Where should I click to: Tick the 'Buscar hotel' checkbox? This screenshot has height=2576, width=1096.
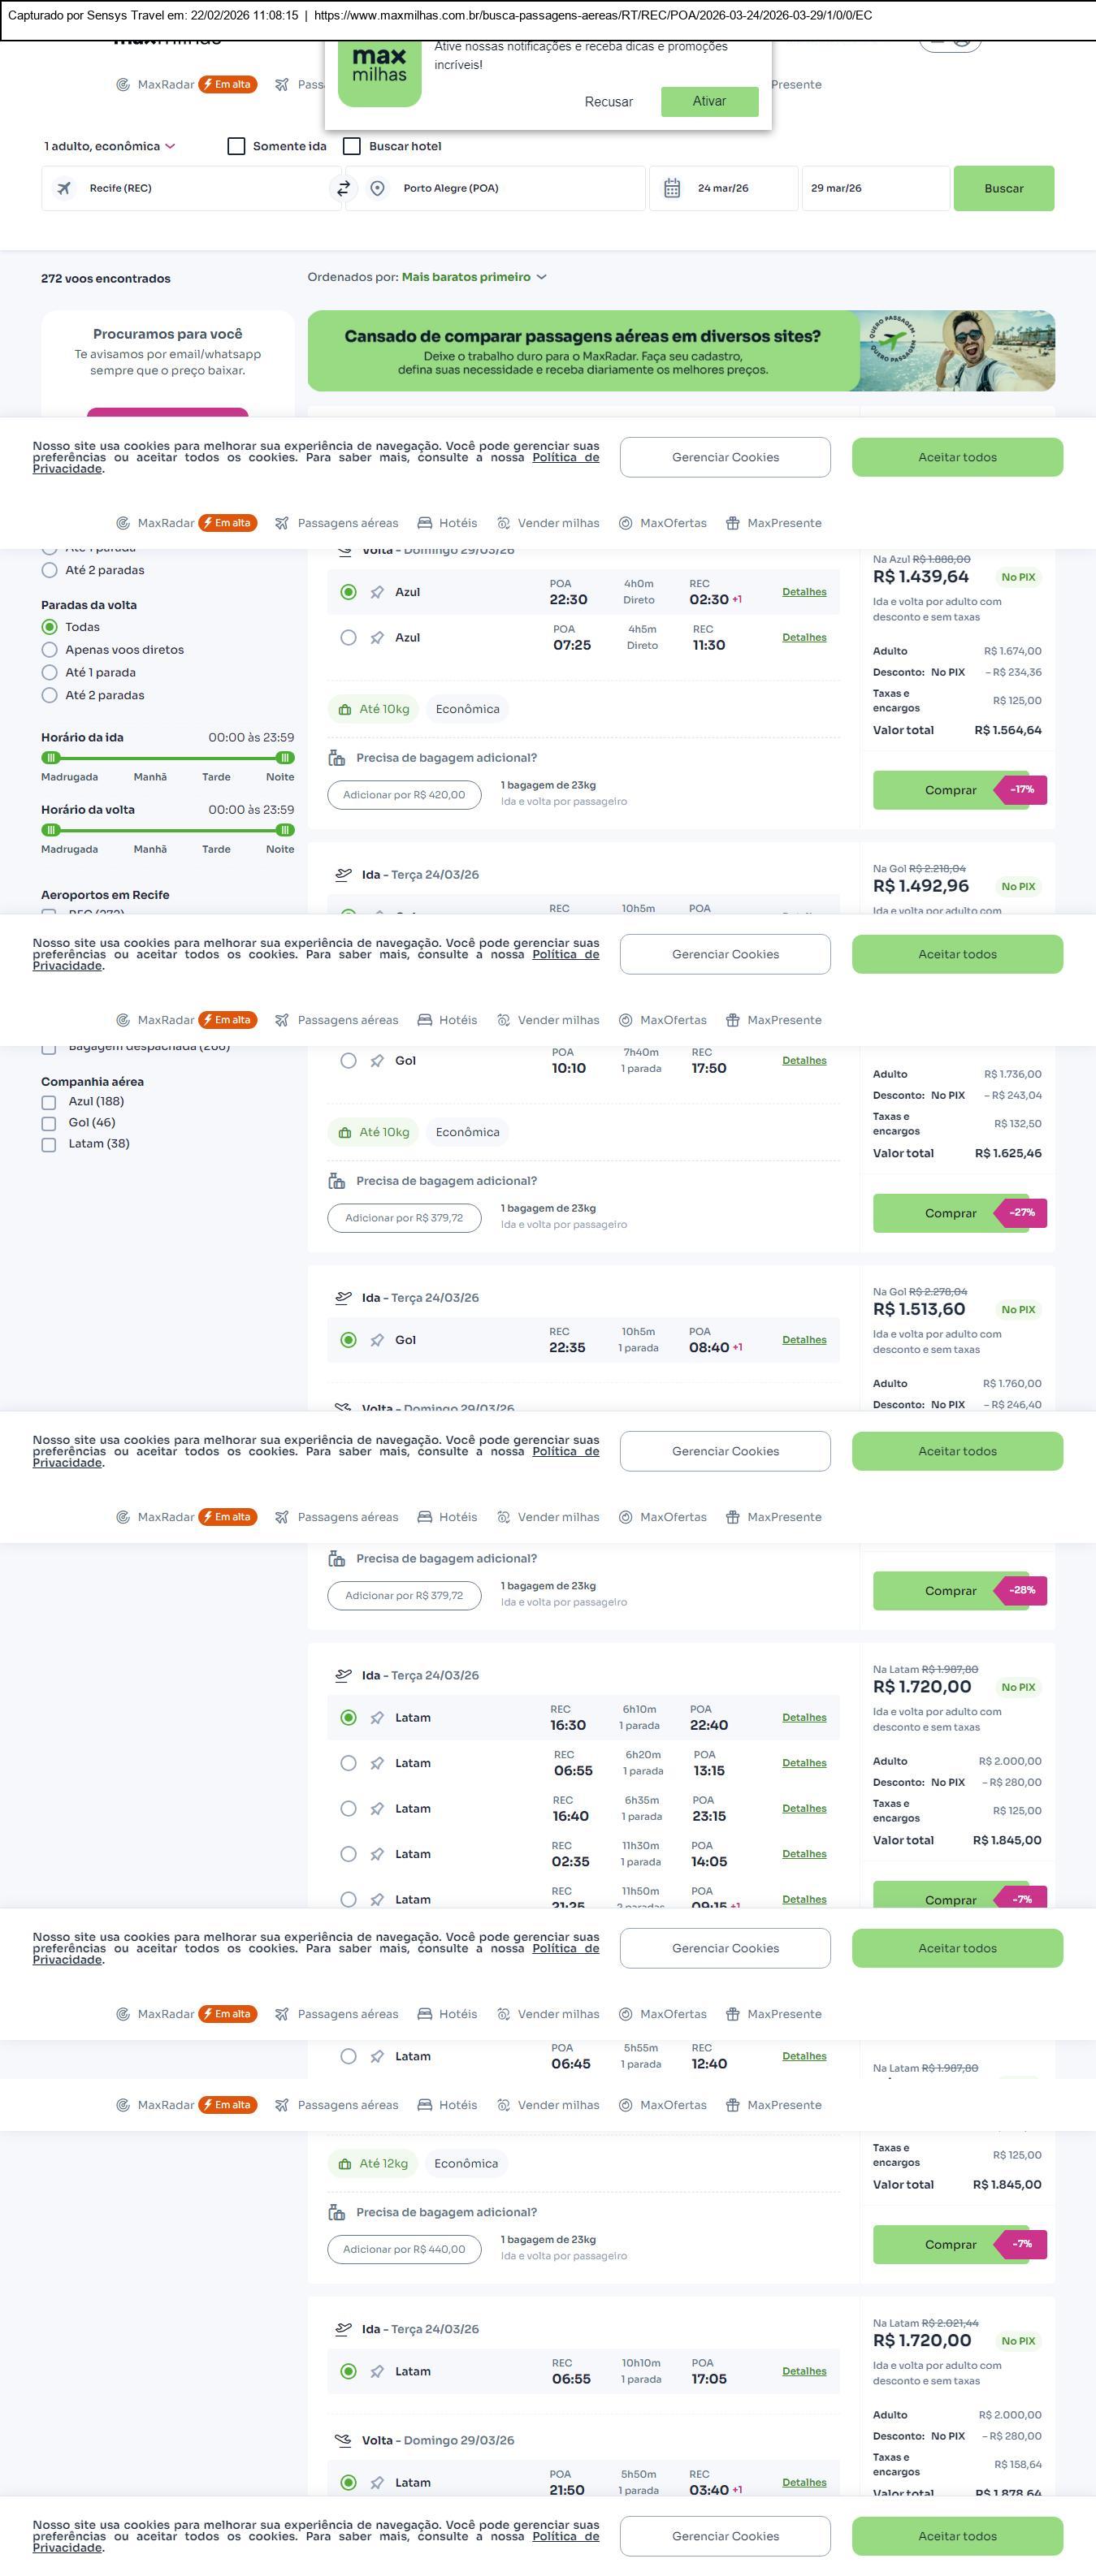pyautogui.click(x=352, y=146)
